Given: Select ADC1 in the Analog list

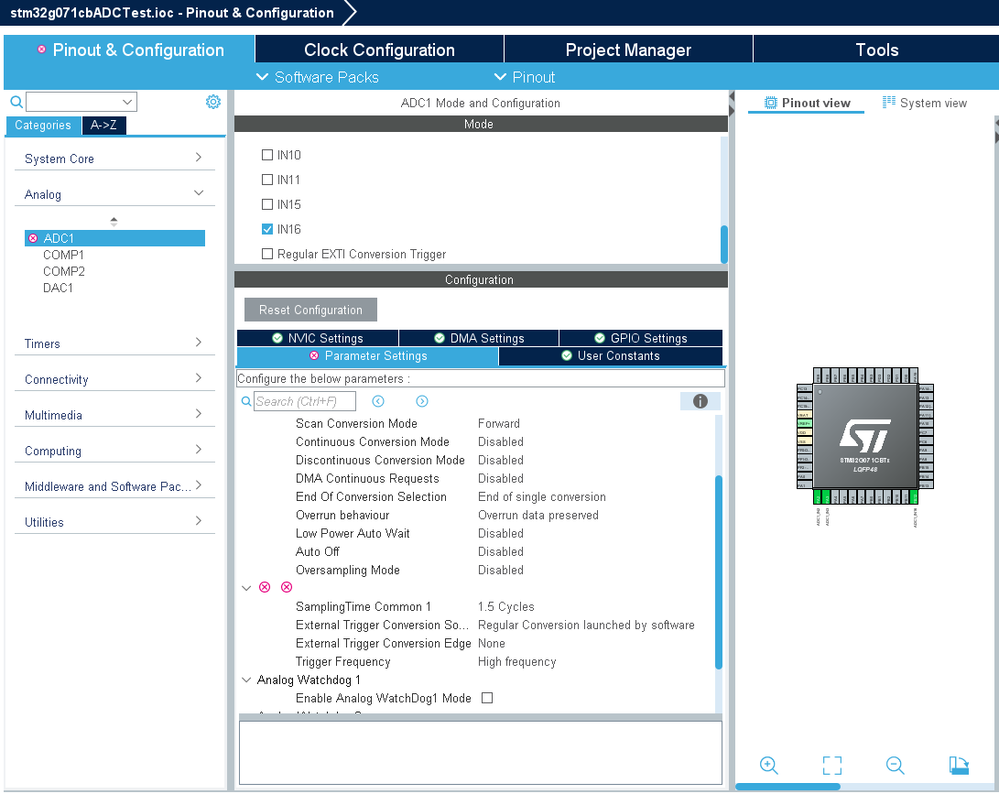Looking at the screenshot, I should tap(115, 238).
